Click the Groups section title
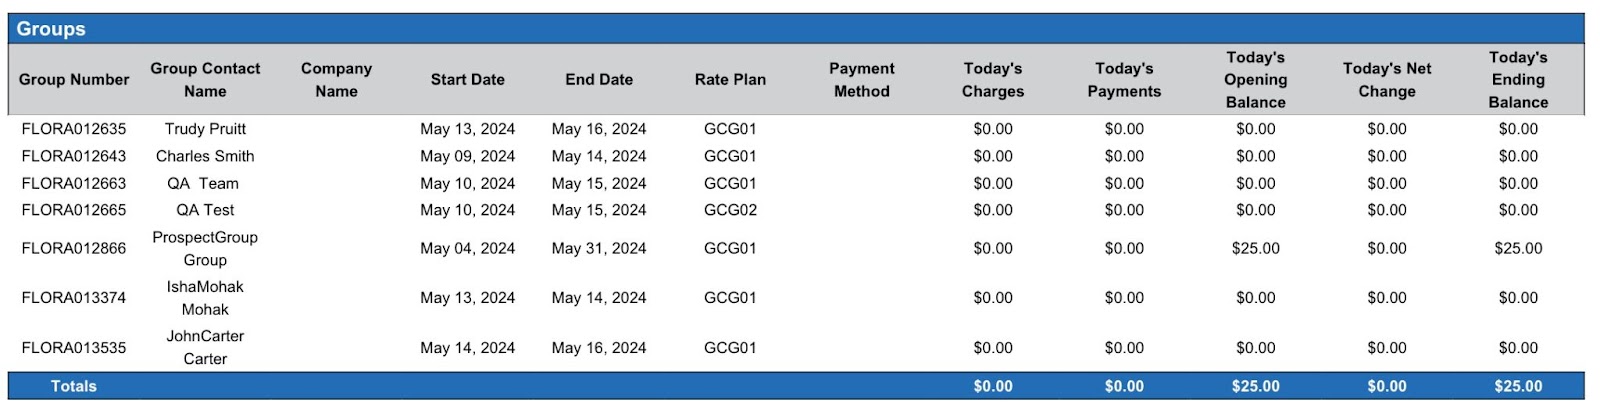The image size is (1600, 414). [51, 29]
